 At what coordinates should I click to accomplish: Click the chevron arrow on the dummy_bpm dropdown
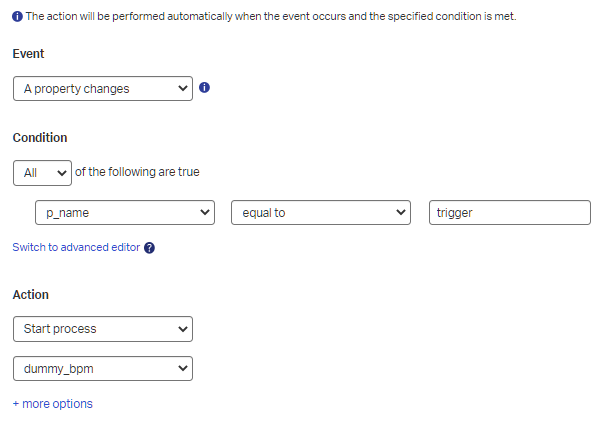pyautogui.click(x=182, y=369)
